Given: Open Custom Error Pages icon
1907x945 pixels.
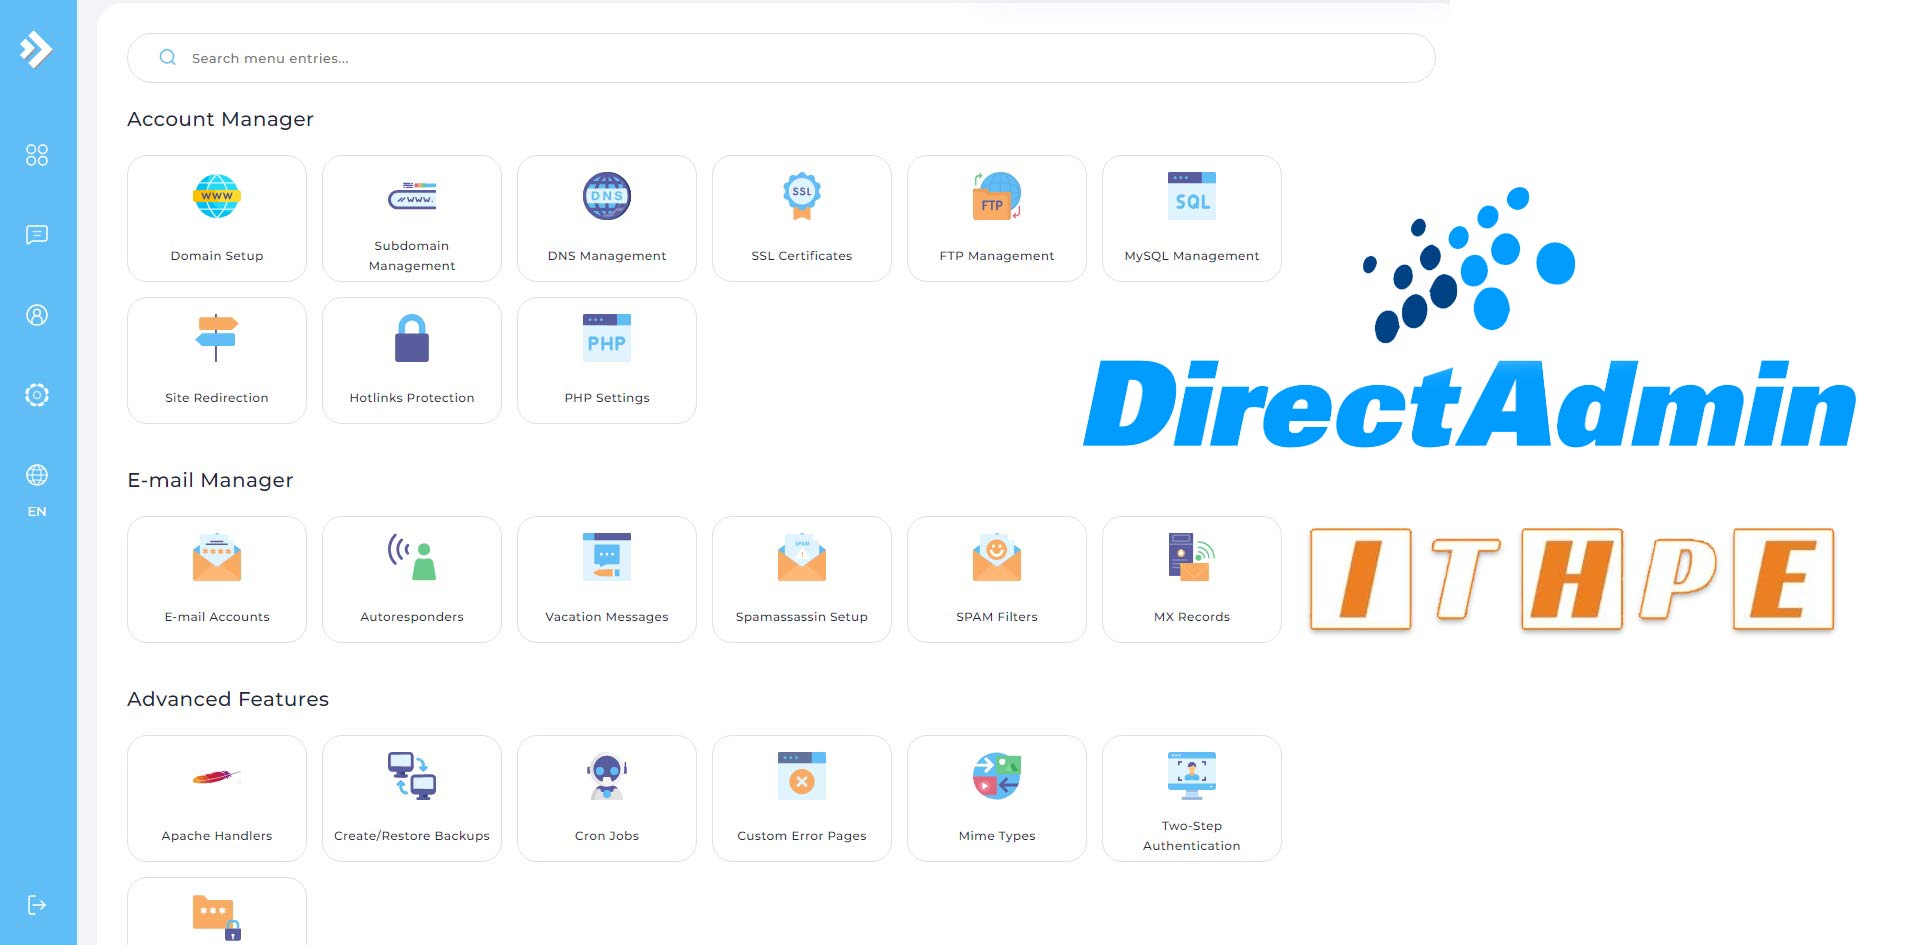Looking at the screenshot, I should point(802,776).
